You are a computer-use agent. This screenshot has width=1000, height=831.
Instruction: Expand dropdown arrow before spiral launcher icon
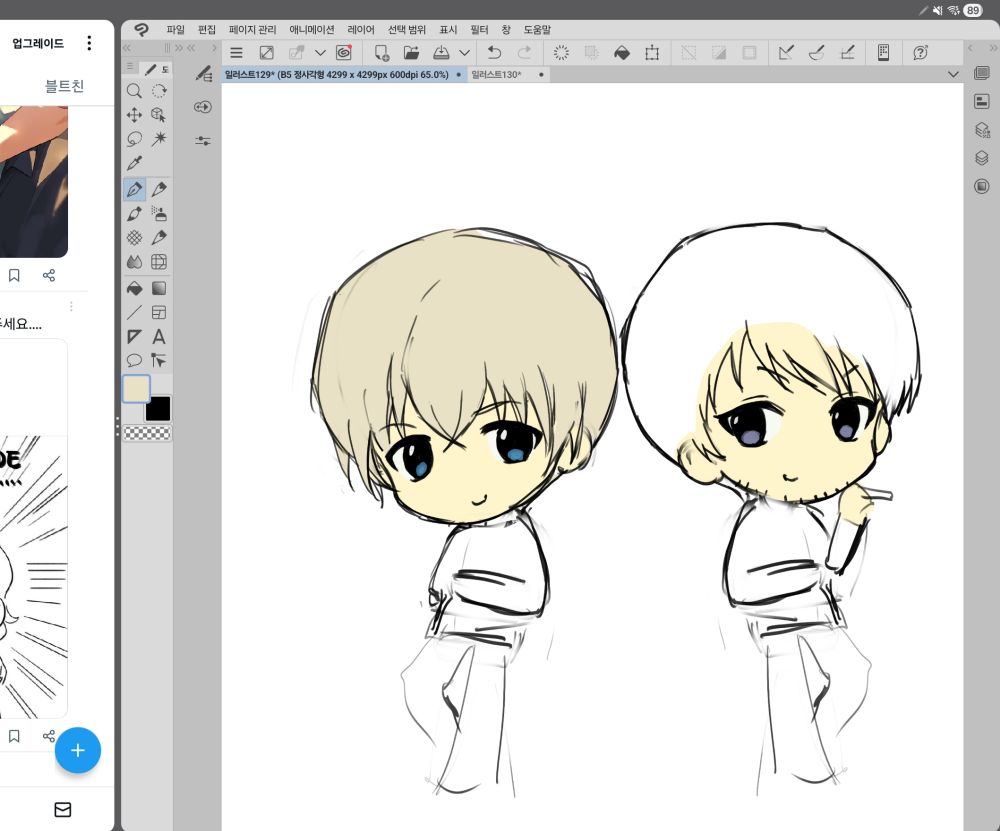point(320,53)
